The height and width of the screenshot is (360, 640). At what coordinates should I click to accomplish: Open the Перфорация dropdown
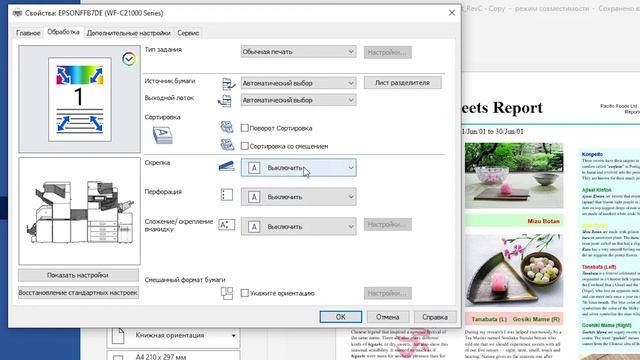click(298, 197)
